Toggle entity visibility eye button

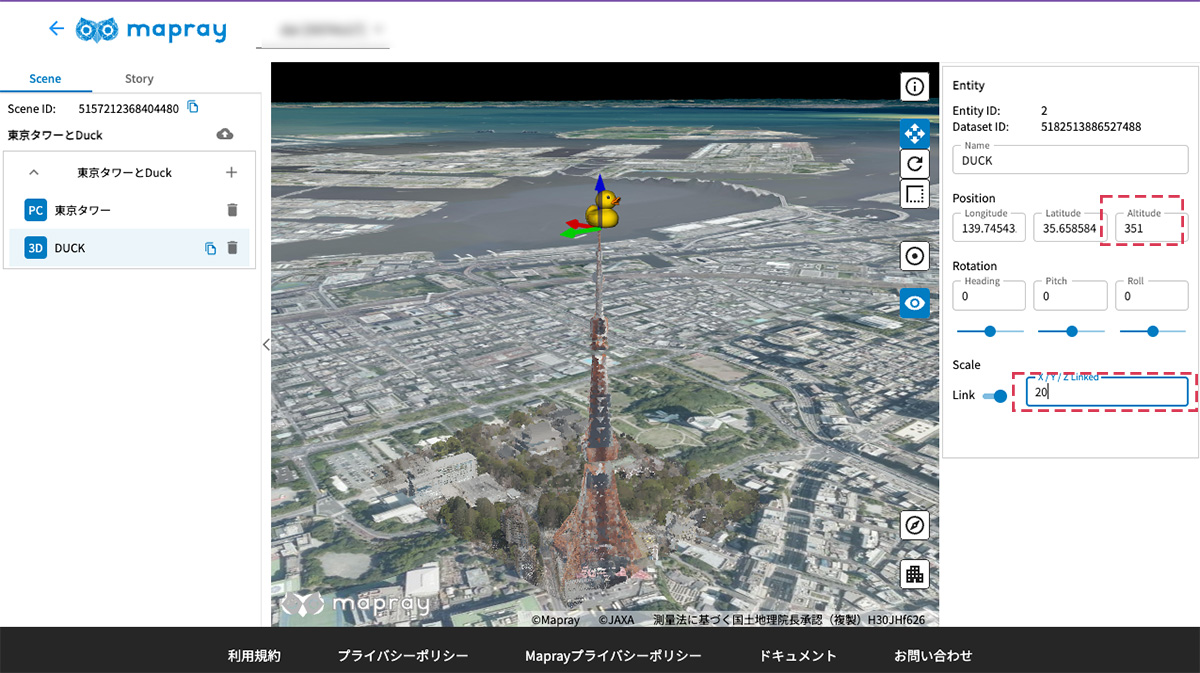tap(914, 302)
